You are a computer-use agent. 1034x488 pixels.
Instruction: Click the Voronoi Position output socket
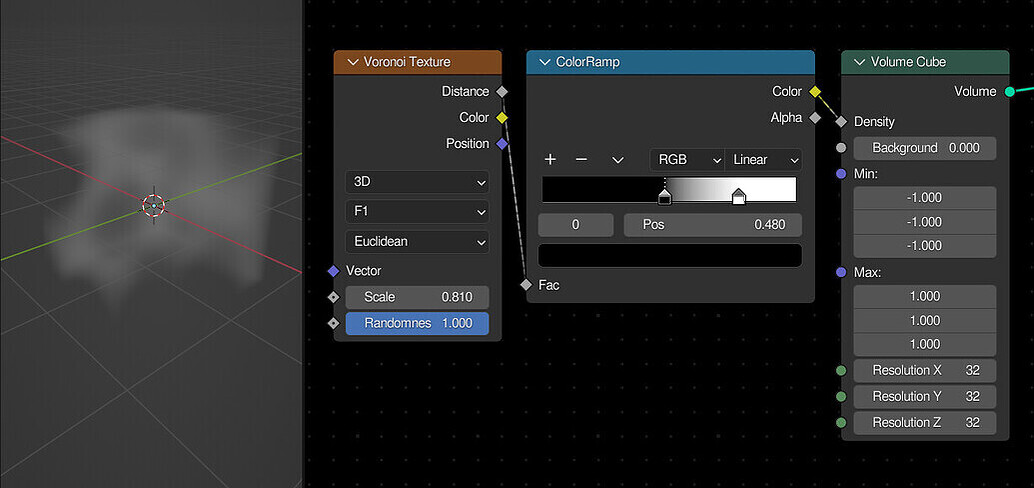[502, 144]
